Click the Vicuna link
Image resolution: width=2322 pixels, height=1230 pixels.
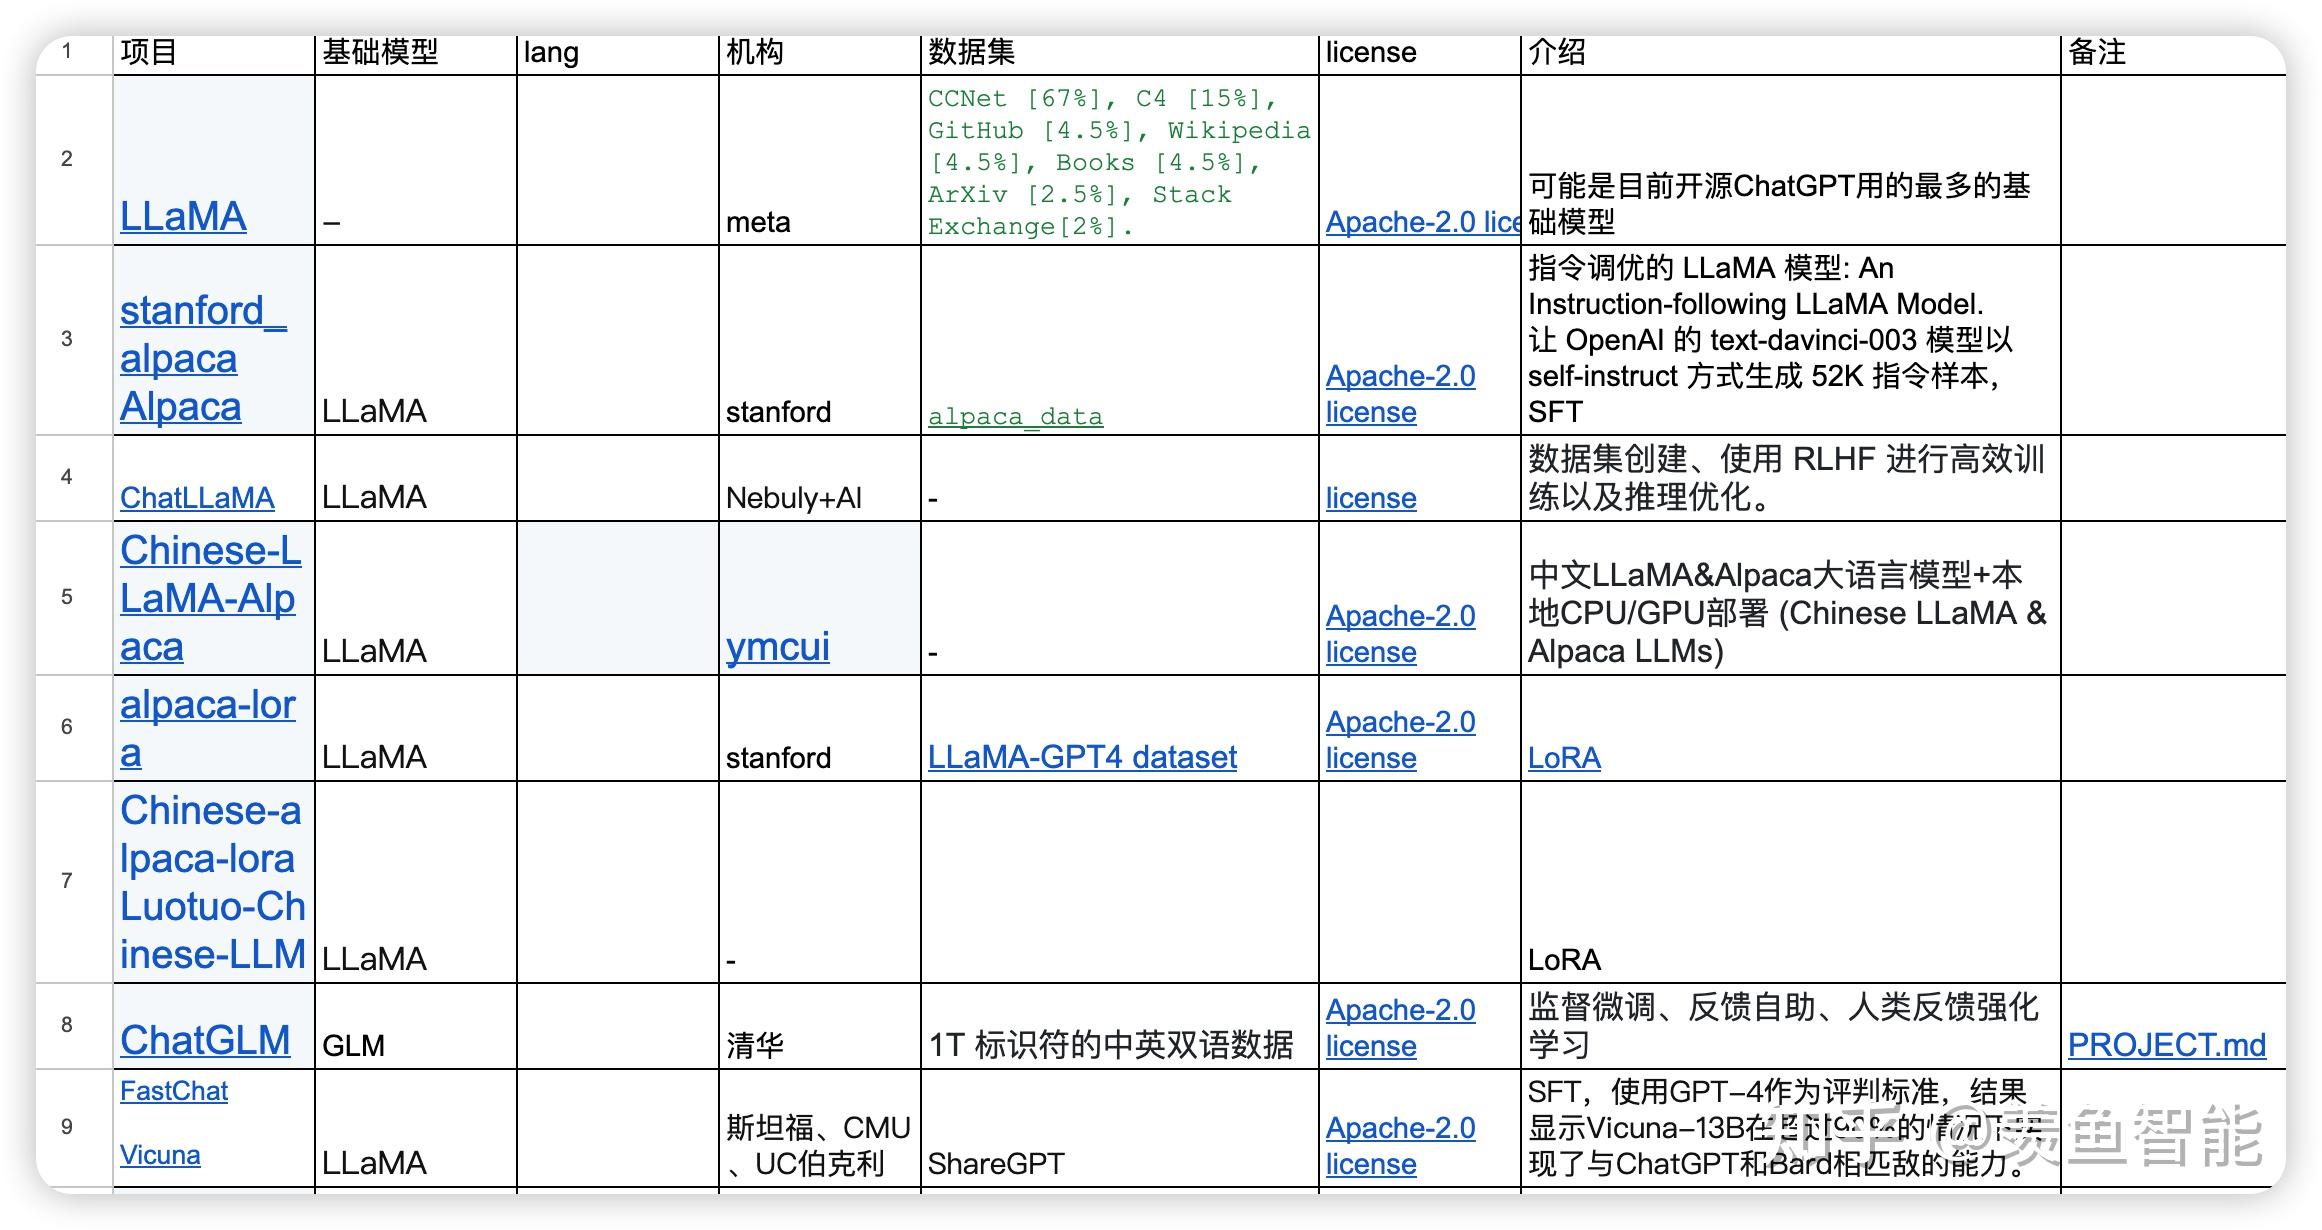pos(160,1155)
